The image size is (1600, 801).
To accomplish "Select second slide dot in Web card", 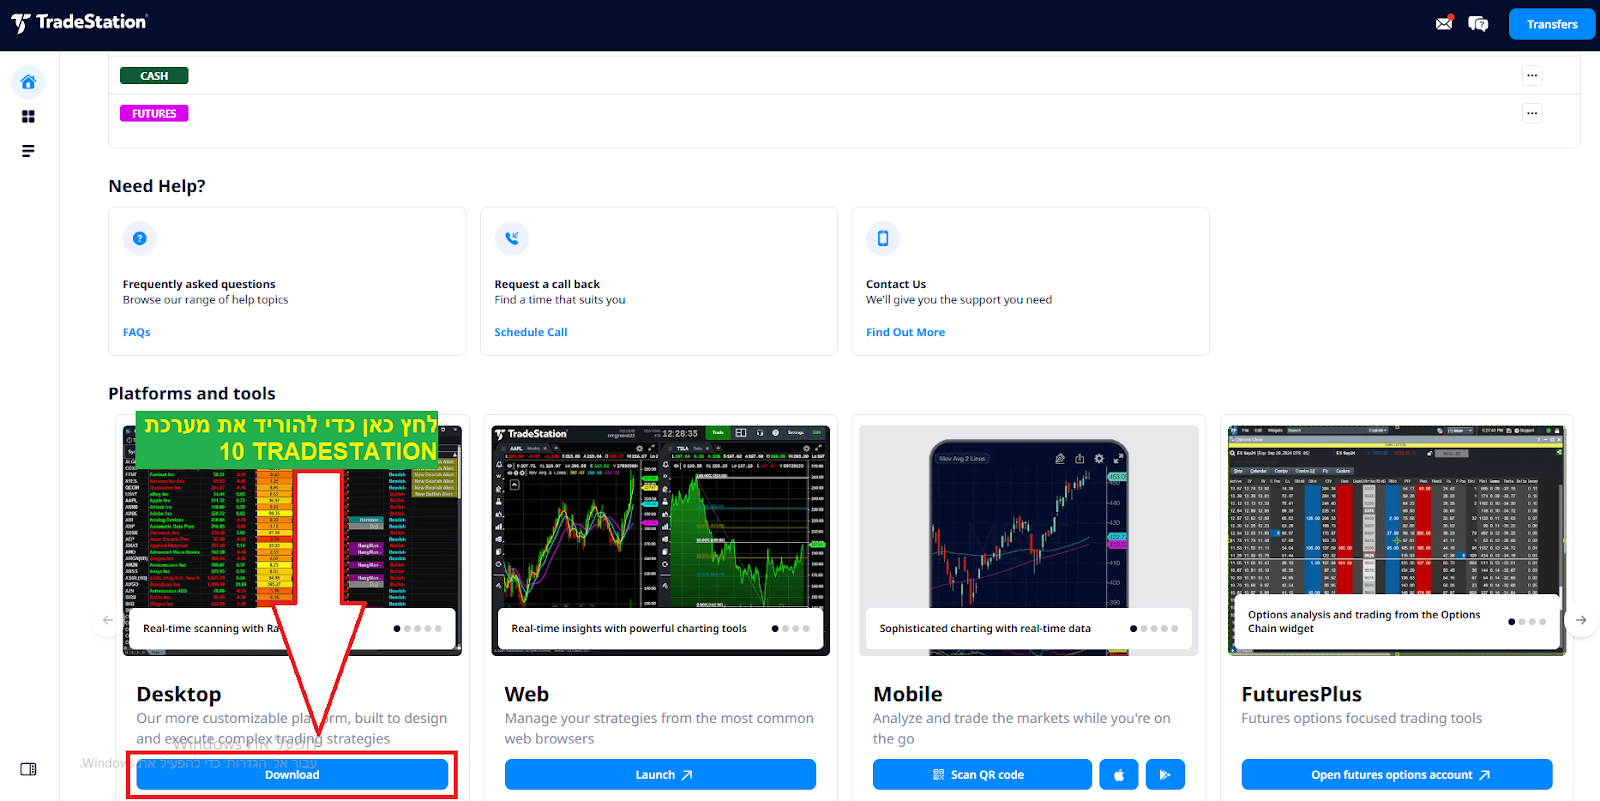I will [x=785, y=629].
